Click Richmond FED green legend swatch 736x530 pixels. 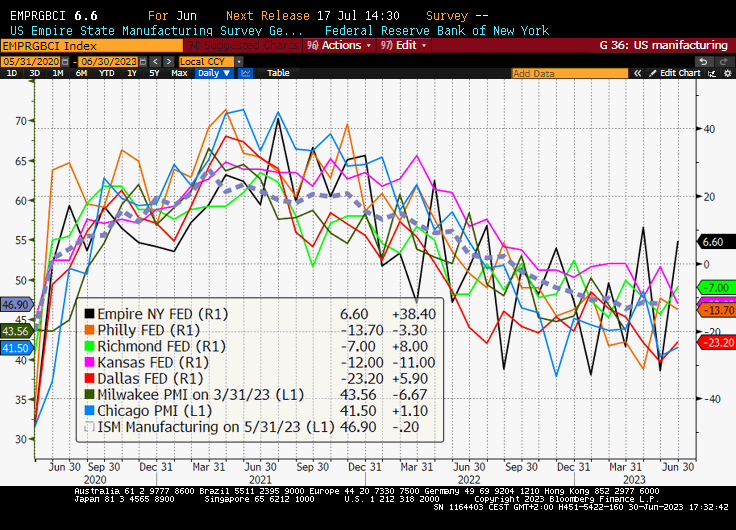click(89, 346)
